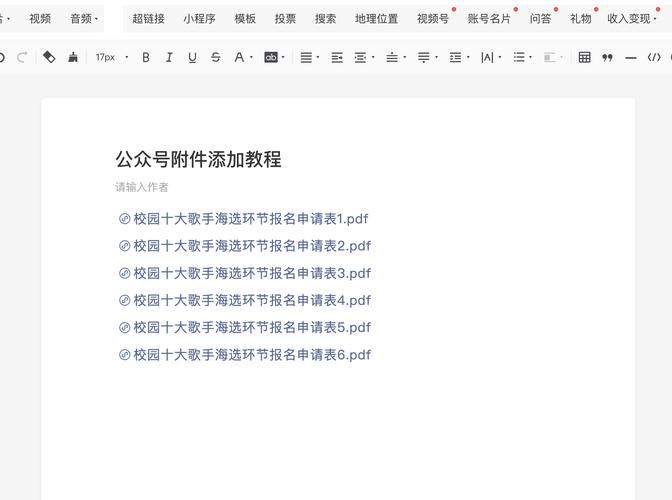
Task: Insert a code block with the </> icon
Action: [654, 57]
